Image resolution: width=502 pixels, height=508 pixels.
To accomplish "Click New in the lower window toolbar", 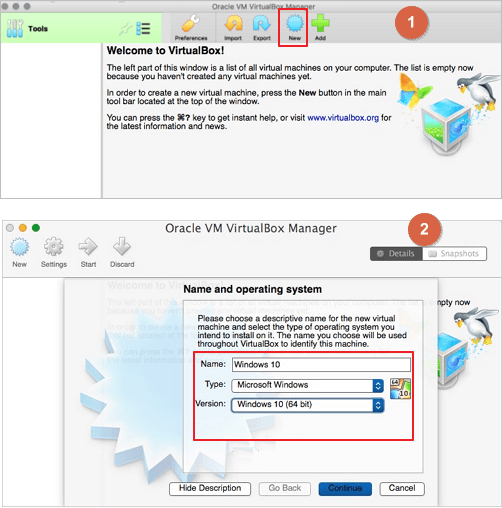I will click(x=19, y=253).
